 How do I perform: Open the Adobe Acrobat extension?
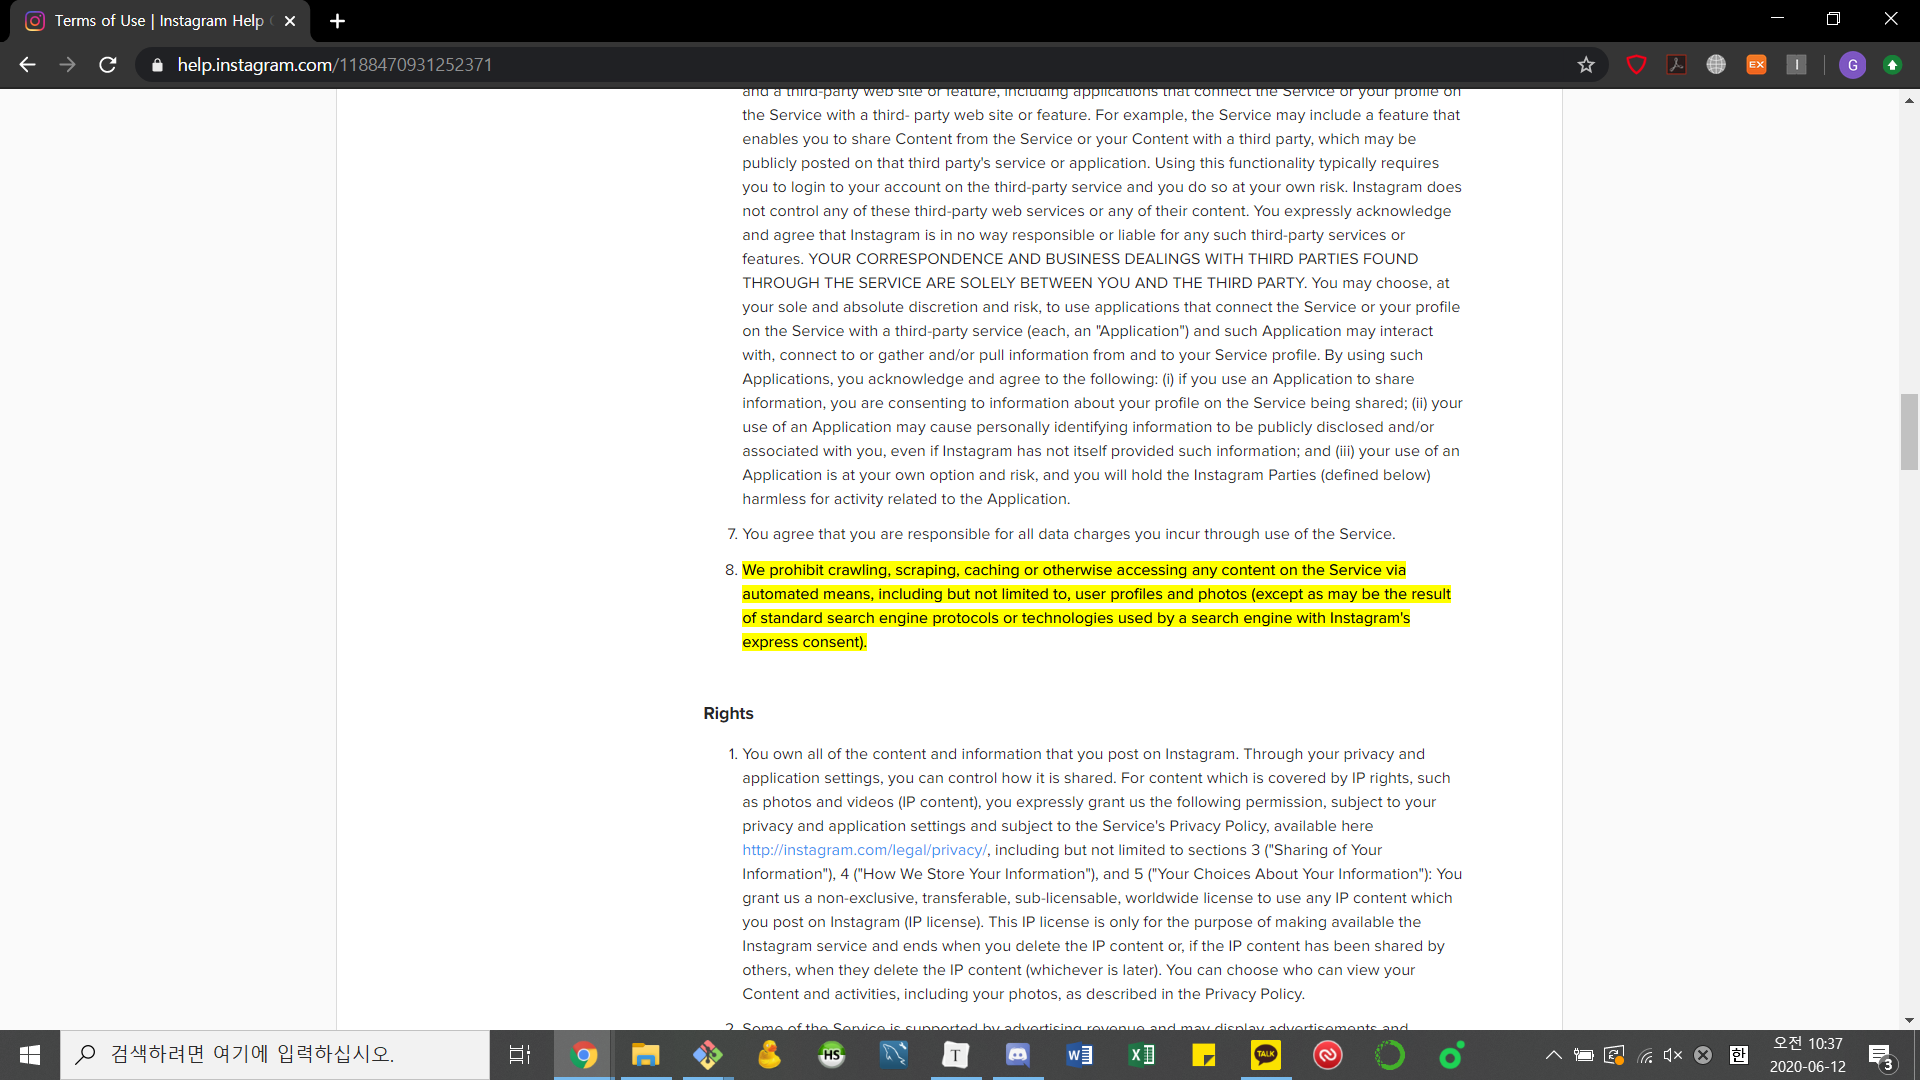[1676, 65]
